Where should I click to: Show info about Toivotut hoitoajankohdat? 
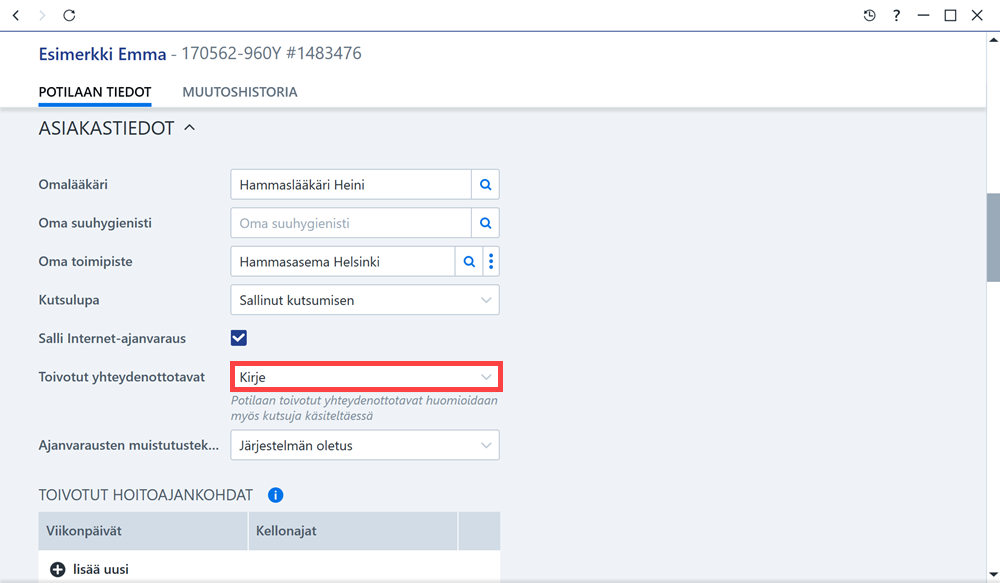tap(276, 495)
